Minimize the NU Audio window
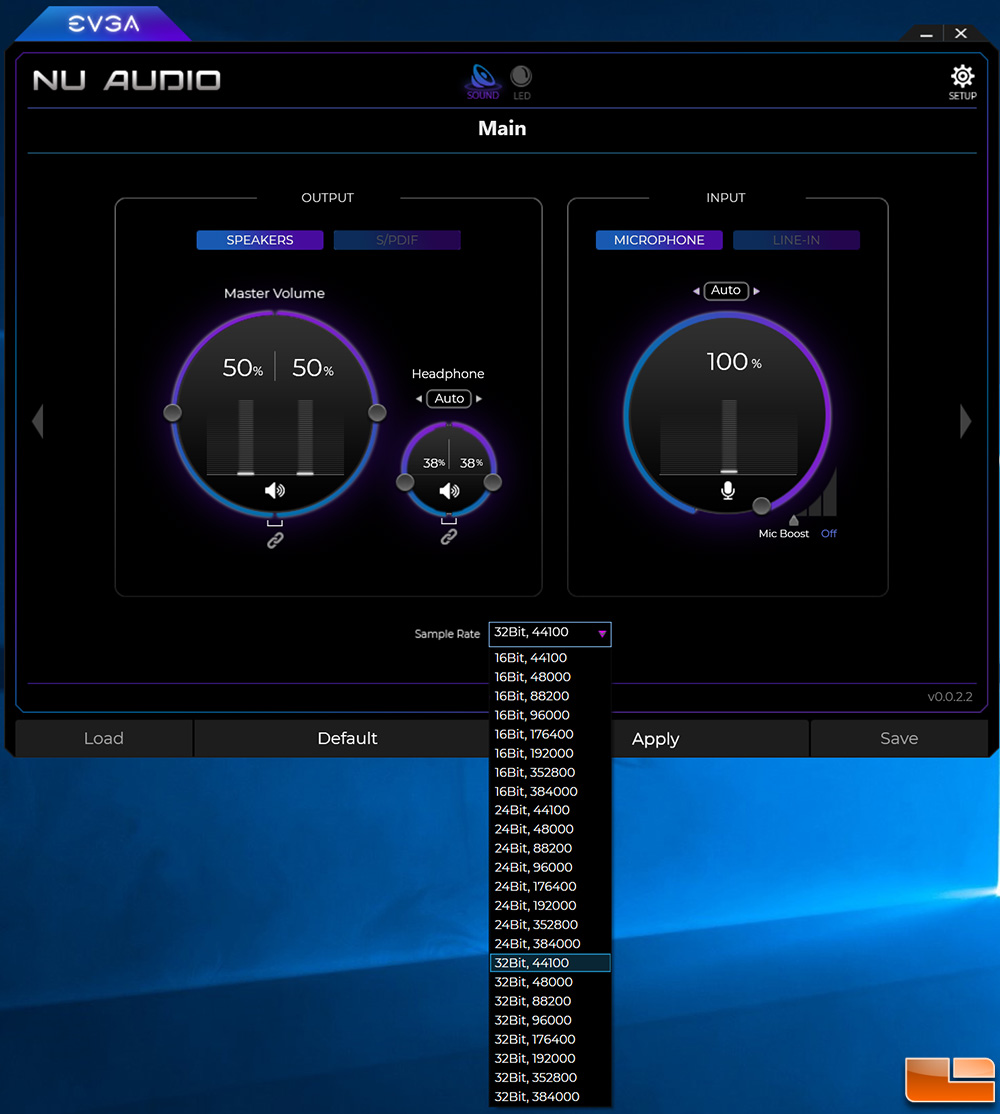The width and height of the screenshot is (1000, 1114). (x=926, y=34)
